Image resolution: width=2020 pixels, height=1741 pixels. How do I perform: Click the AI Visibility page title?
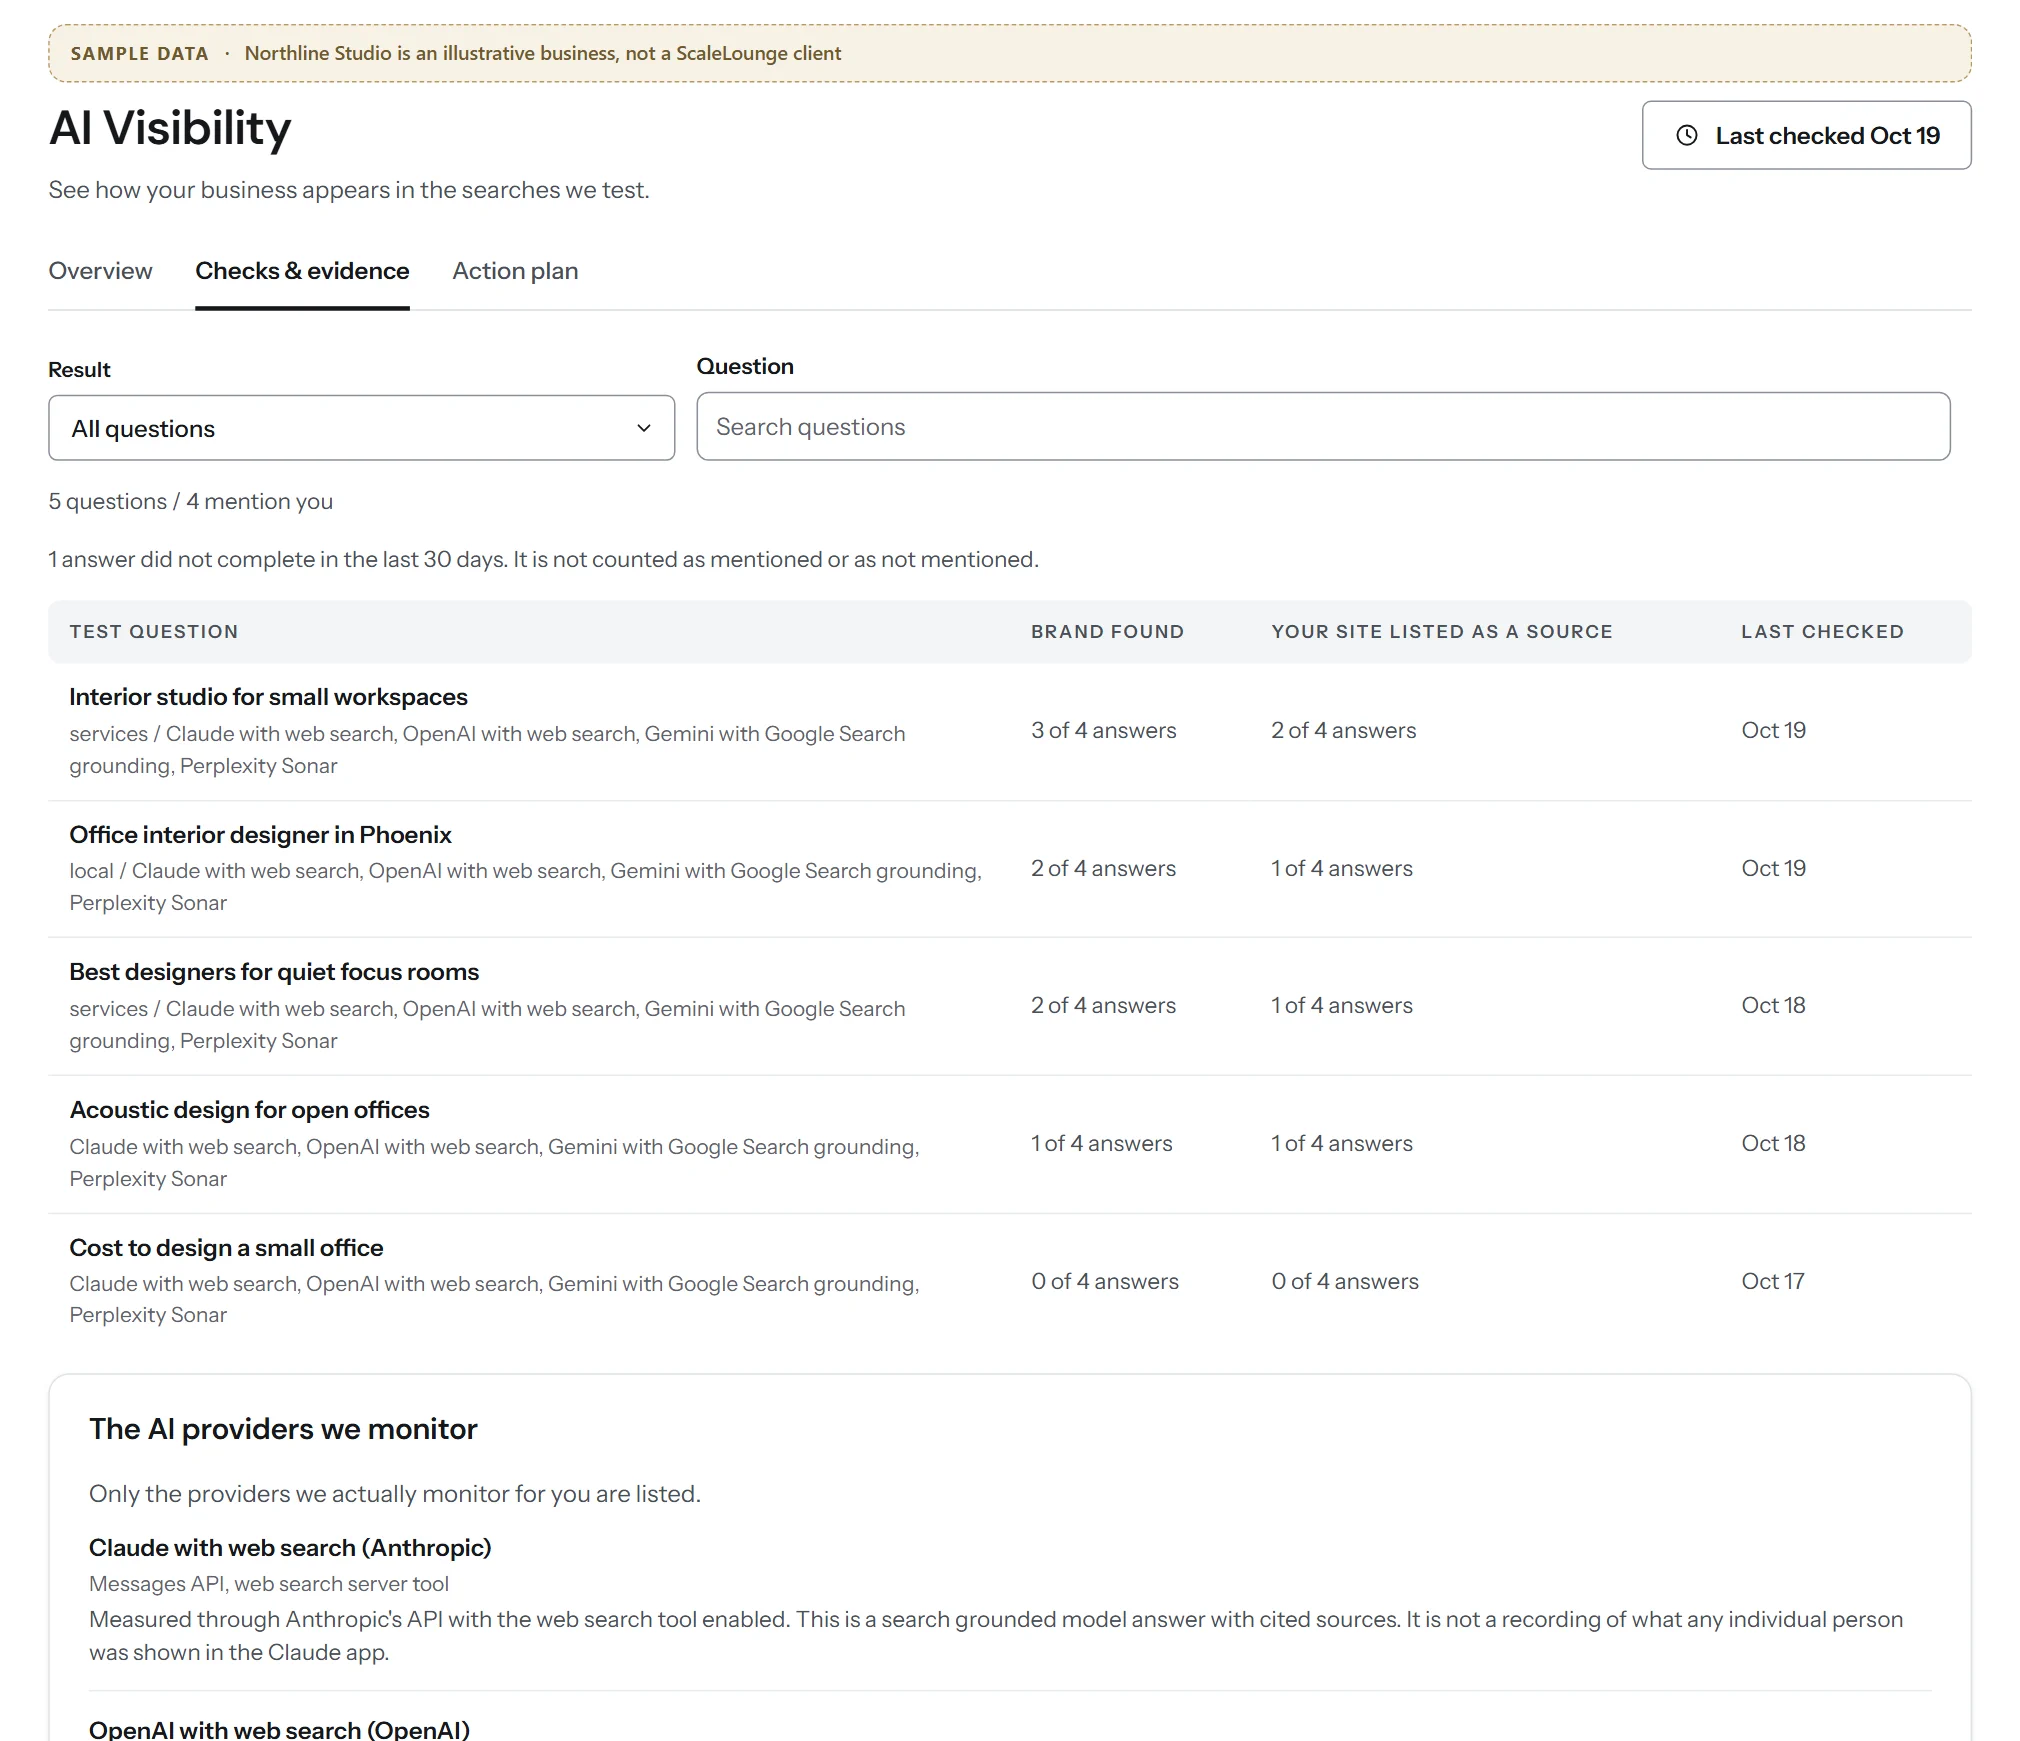click(x=170, y=128)
